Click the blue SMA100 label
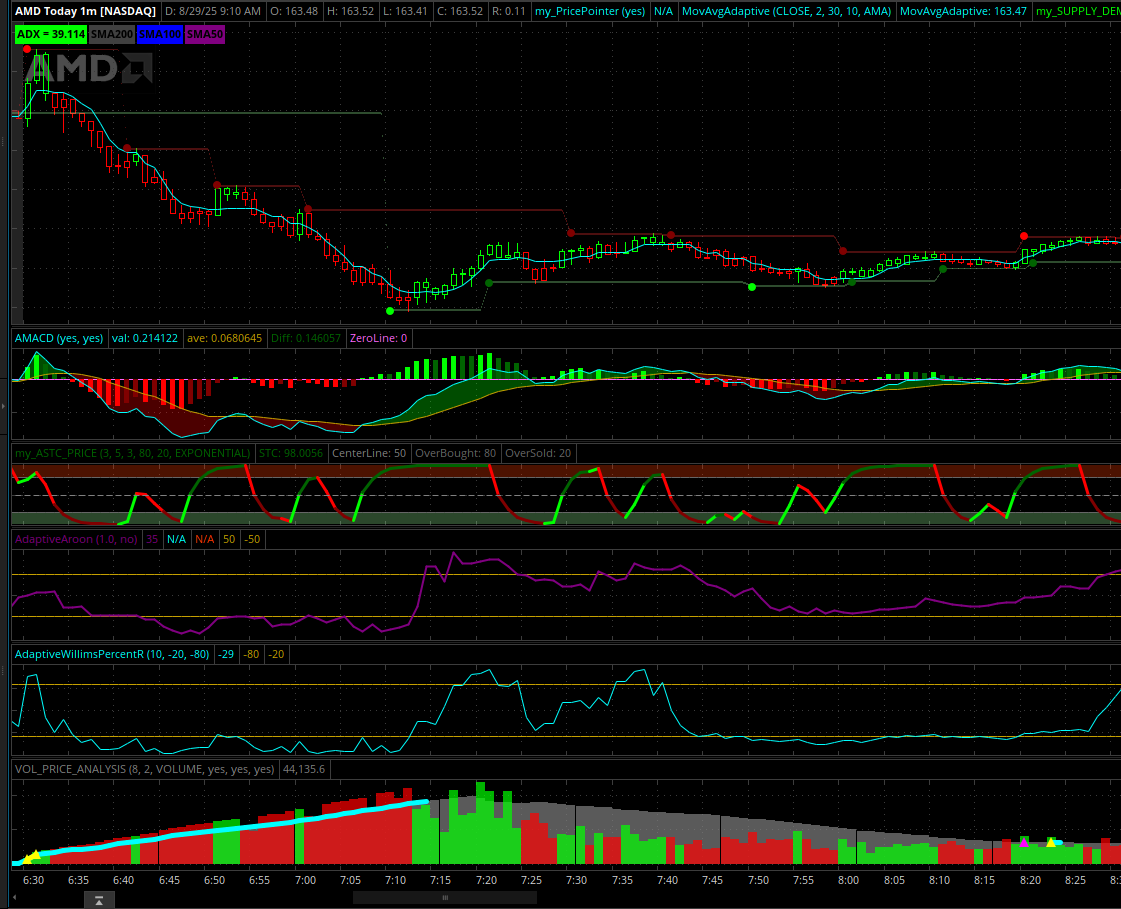 coord(159,33)
